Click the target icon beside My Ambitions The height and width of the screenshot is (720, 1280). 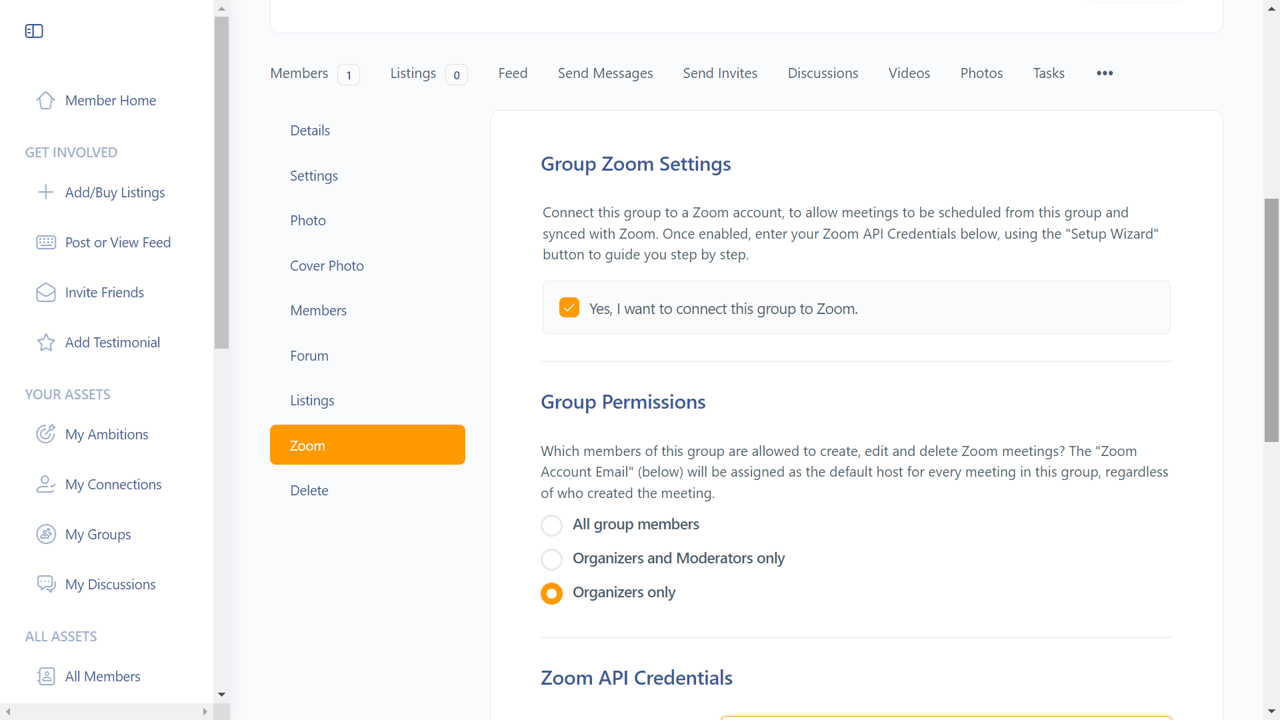pyautogui.click(x=46, y=434)
